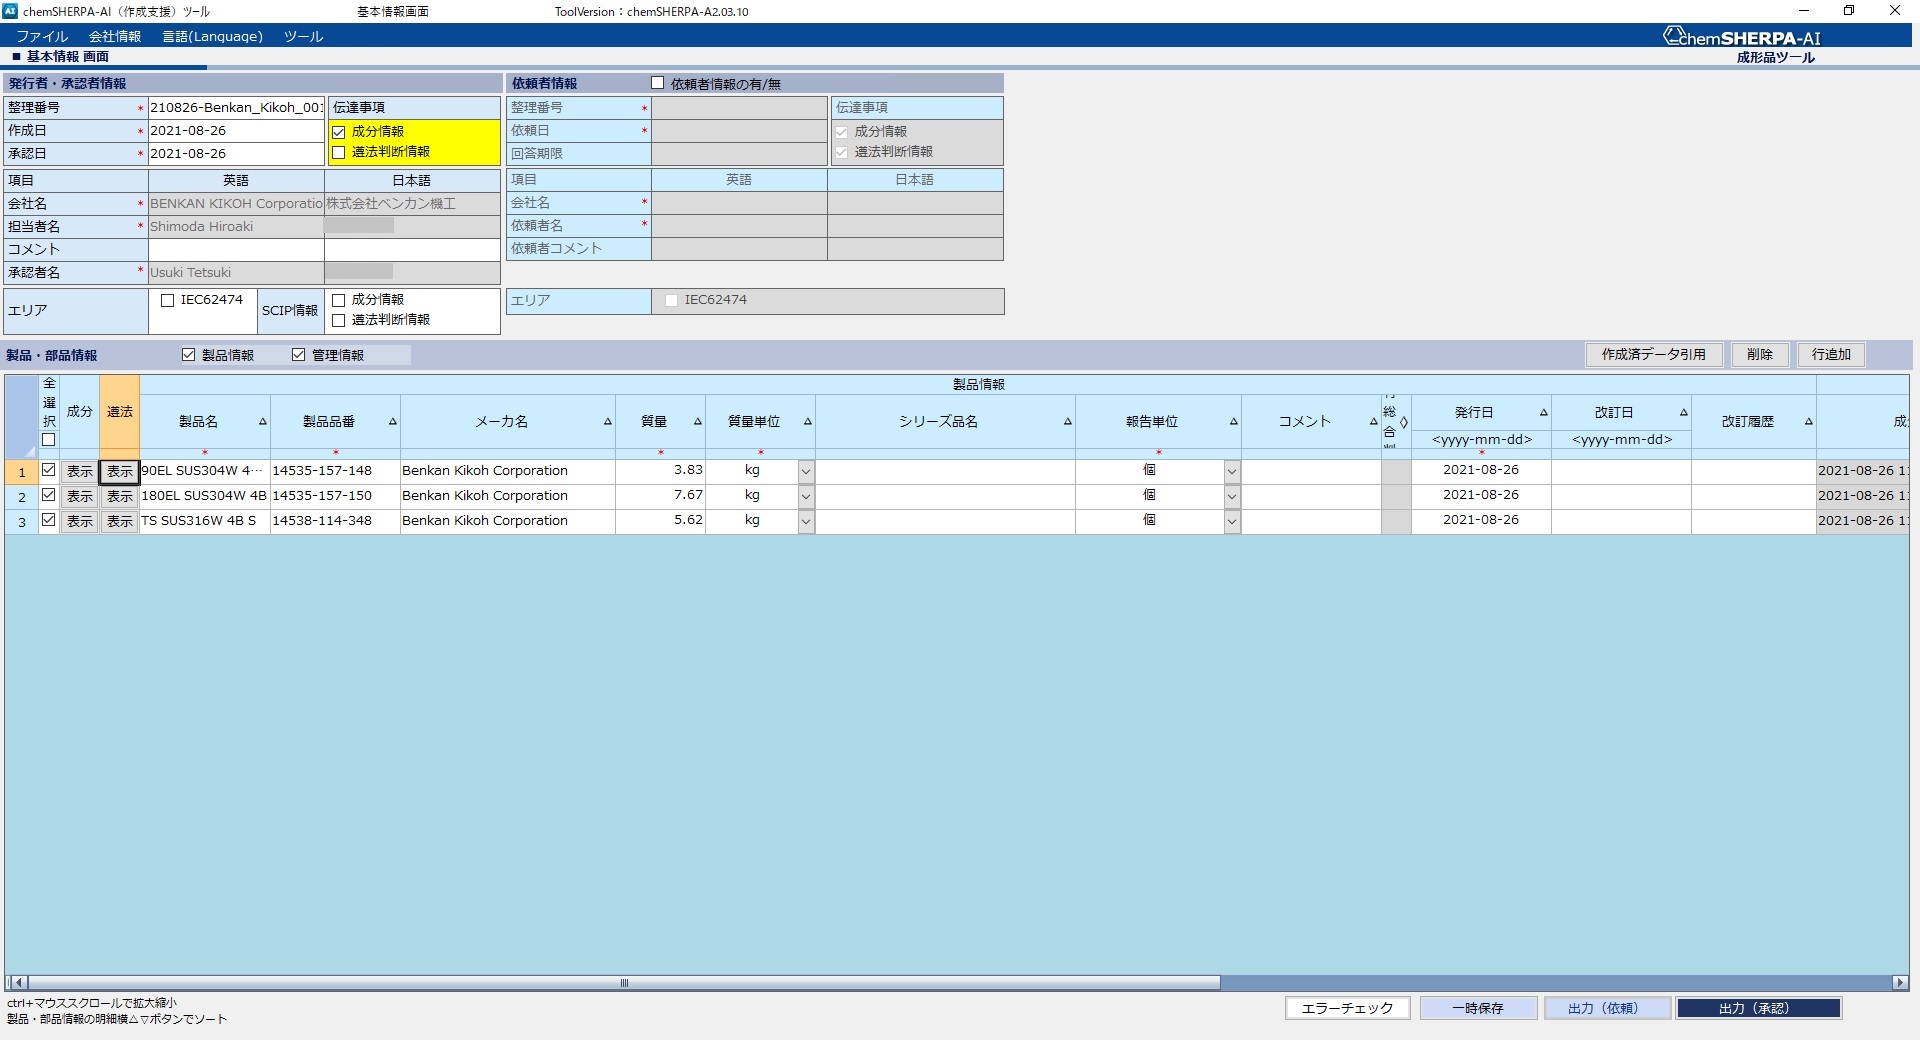
Task: Click right arrow of horizontal scrollbar
Action: point(1900,983)
